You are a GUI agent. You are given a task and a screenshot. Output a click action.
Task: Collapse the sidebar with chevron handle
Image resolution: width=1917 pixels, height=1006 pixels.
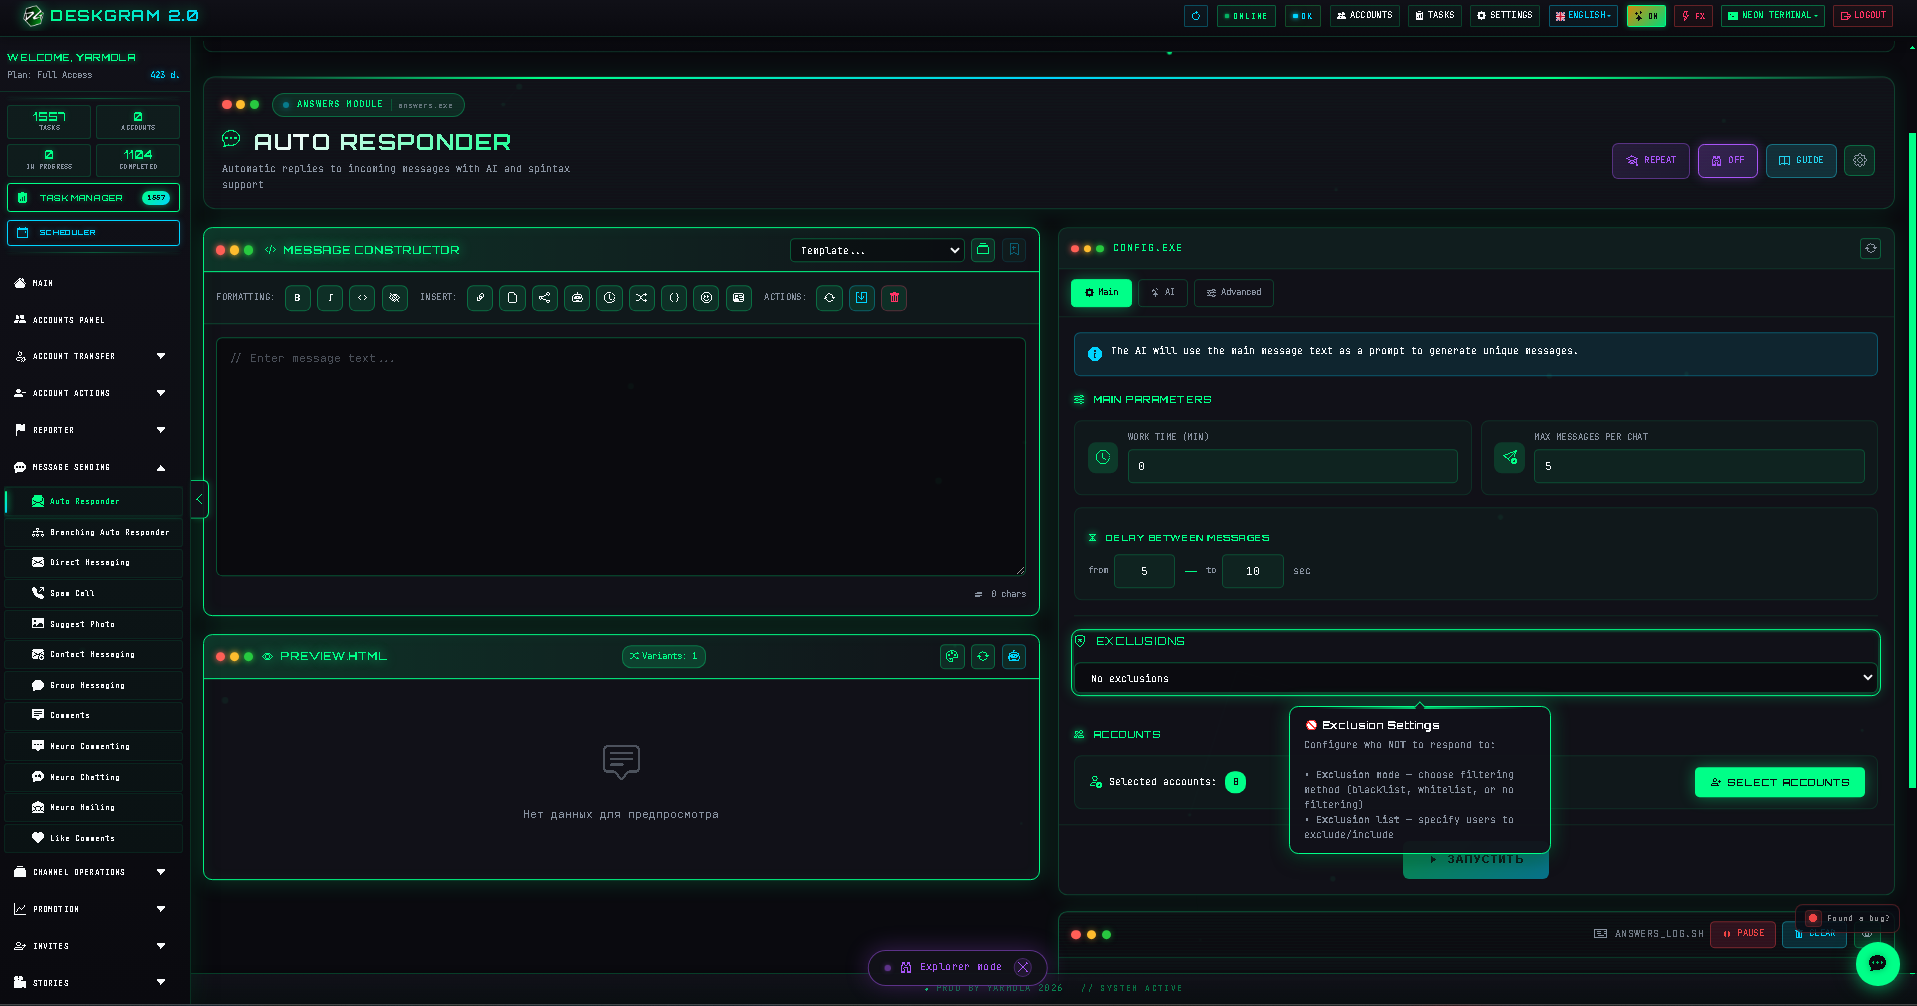[x=199, y=499]
